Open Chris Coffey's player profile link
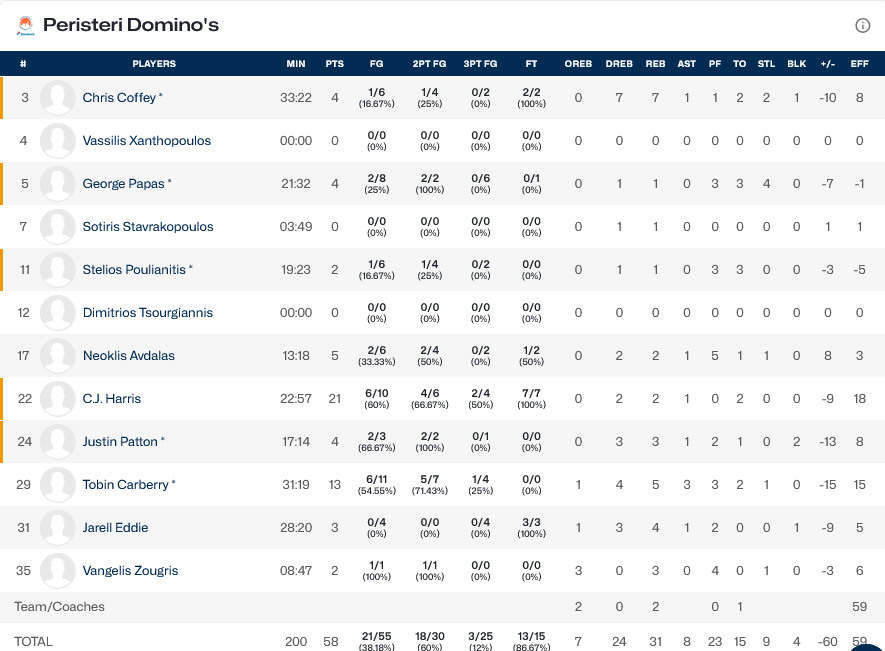The width and height of the screenshot is (885, 651). coord(119,98)
